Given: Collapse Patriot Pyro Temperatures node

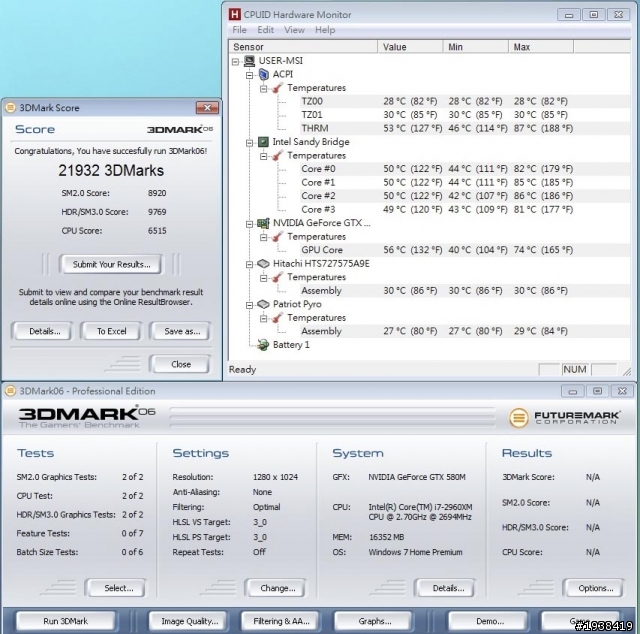Looking at the screenshot, I should pos(264,318).
